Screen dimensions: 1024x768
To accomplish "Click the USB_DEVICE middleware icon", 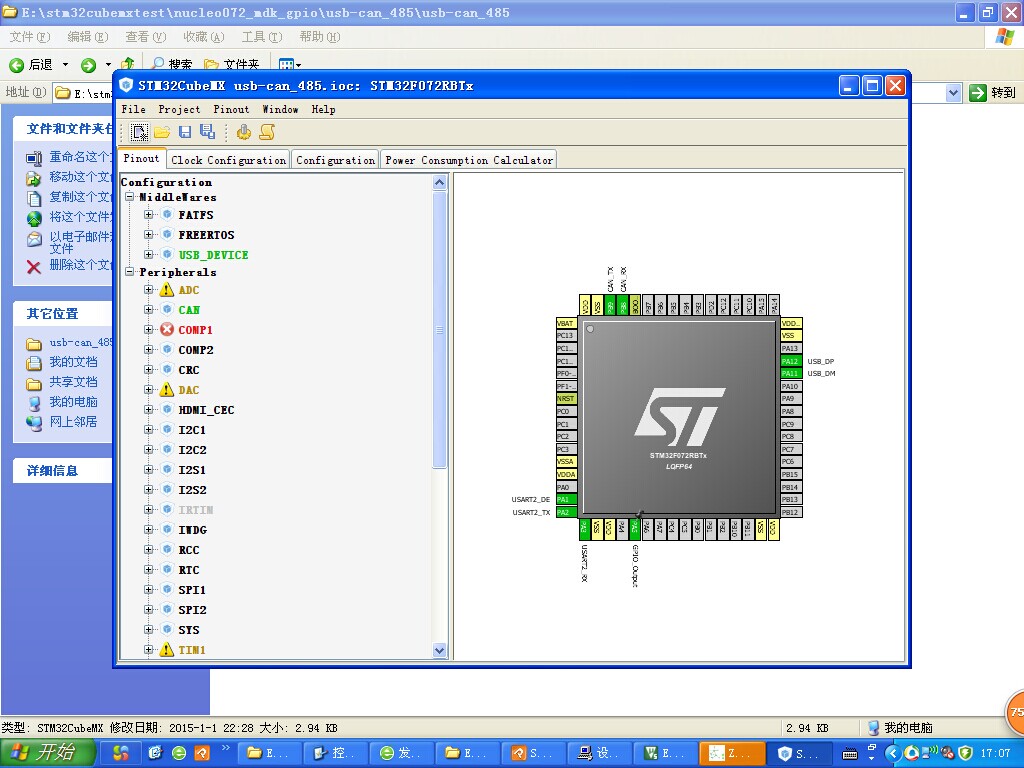I will (x=167, y=254).
